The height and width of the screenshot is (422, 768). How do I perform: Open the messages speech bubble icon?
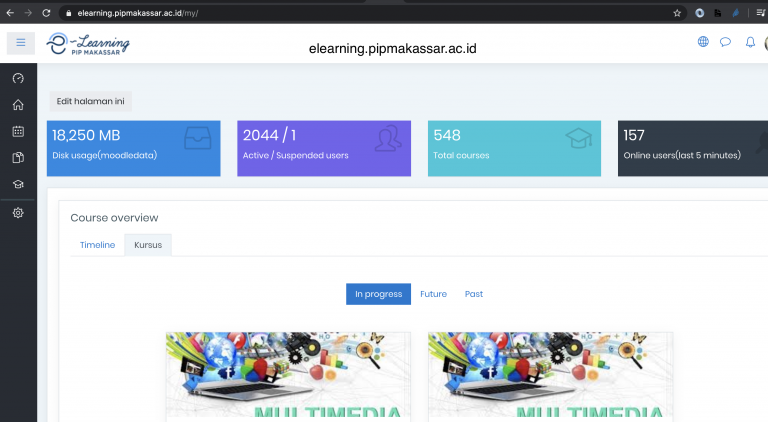[725, 42]
